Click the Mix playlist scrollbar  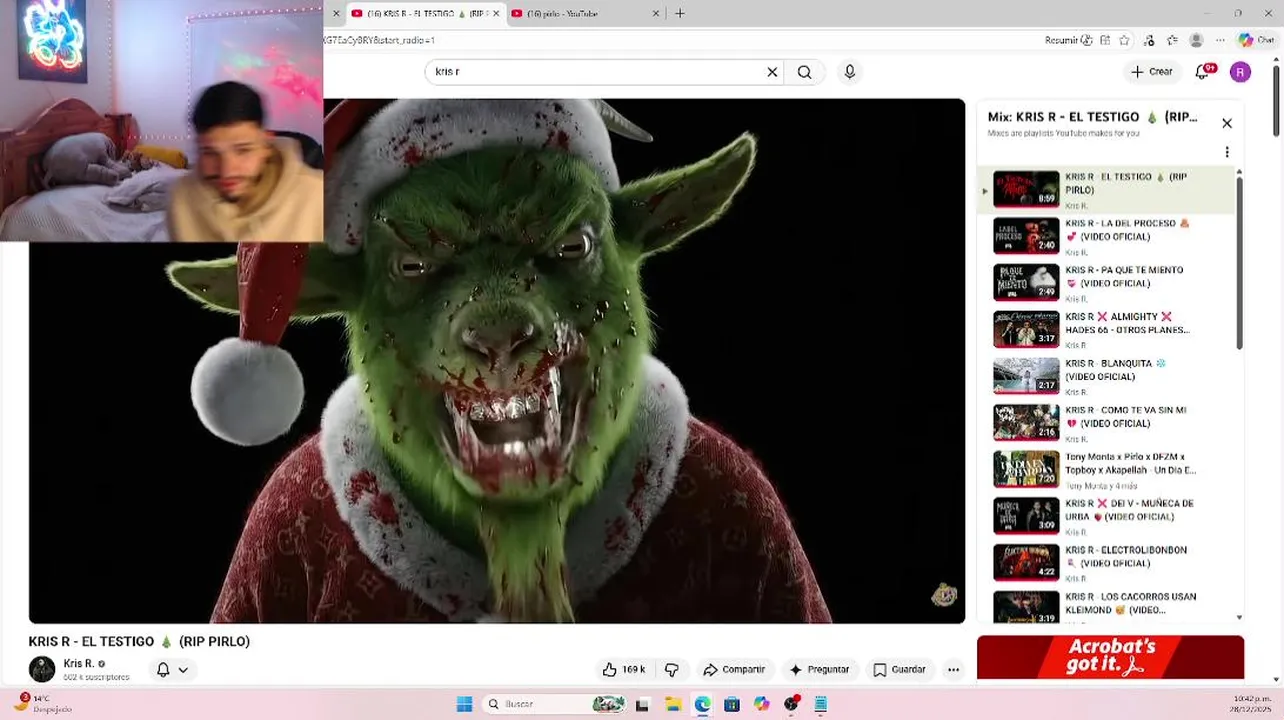click(x=1240, y=262)
